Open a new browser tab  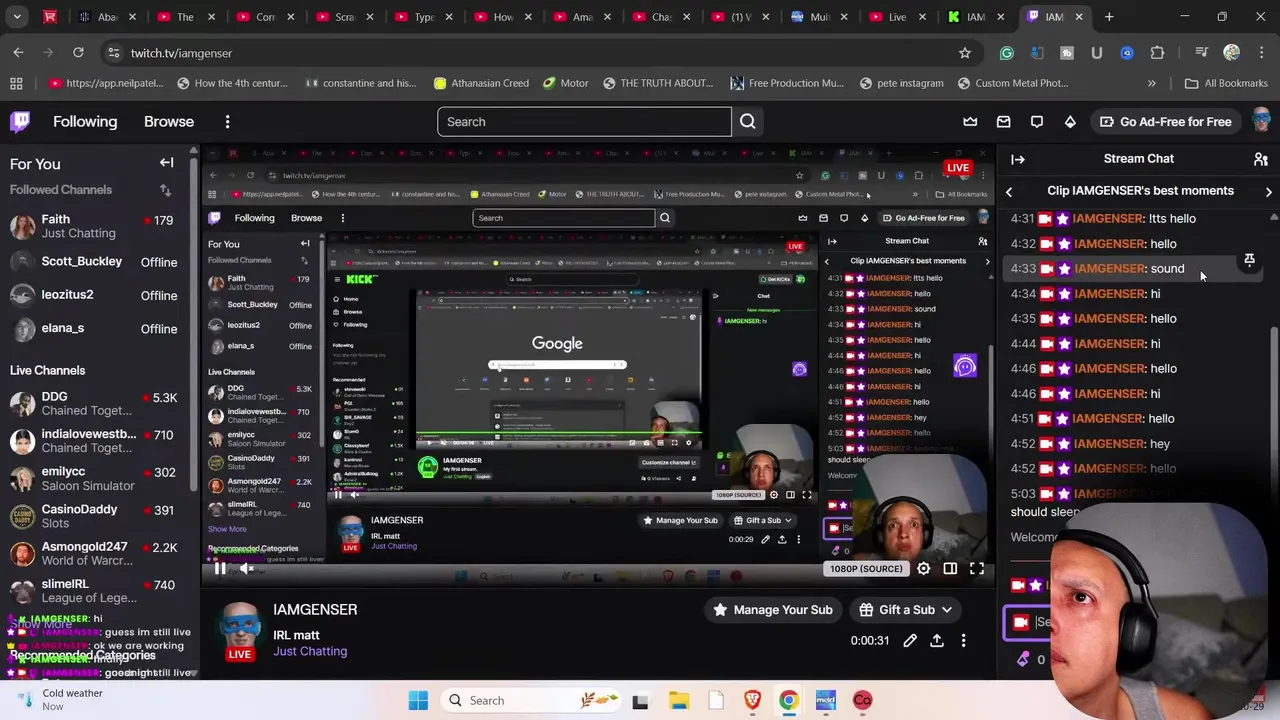[x=1109, y=17]
